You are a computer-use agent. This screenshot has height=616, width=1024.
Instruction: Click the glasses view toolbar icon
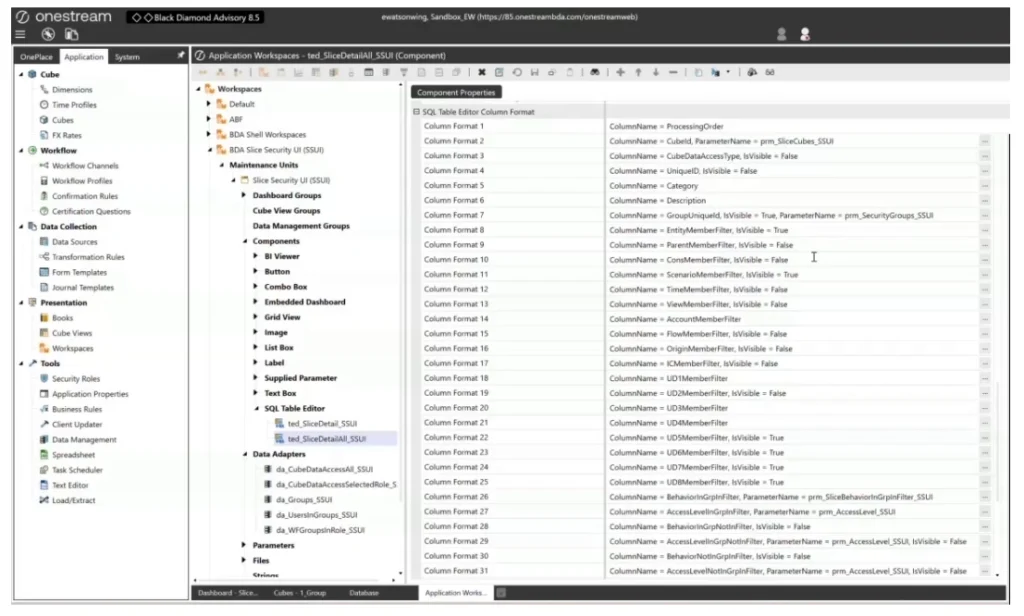770,73
